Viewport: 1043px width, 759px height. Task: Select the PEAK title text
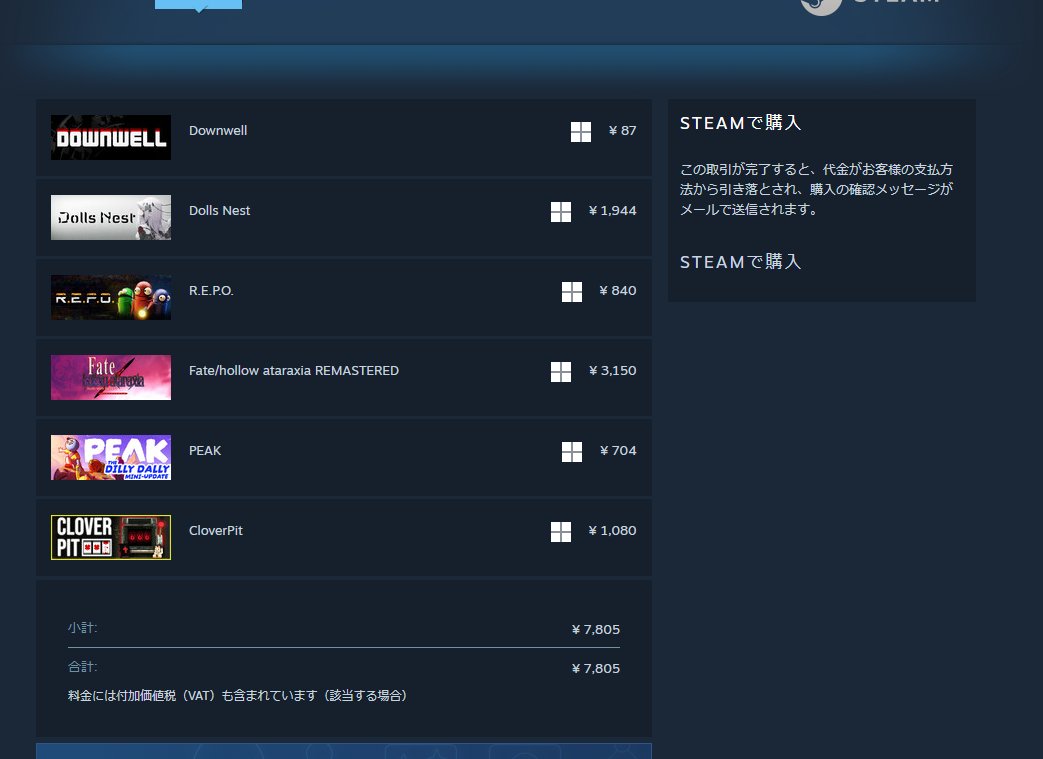(x=205, y=450)
